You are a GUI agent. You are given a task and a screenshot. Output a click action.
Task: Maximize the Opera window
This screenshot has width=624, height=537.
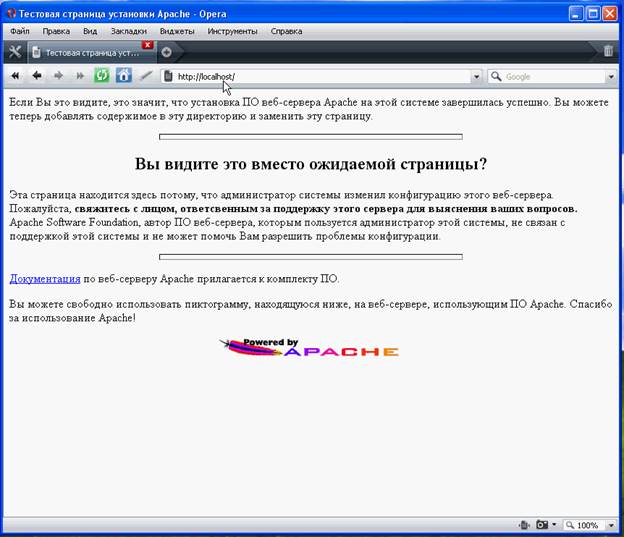593,14
